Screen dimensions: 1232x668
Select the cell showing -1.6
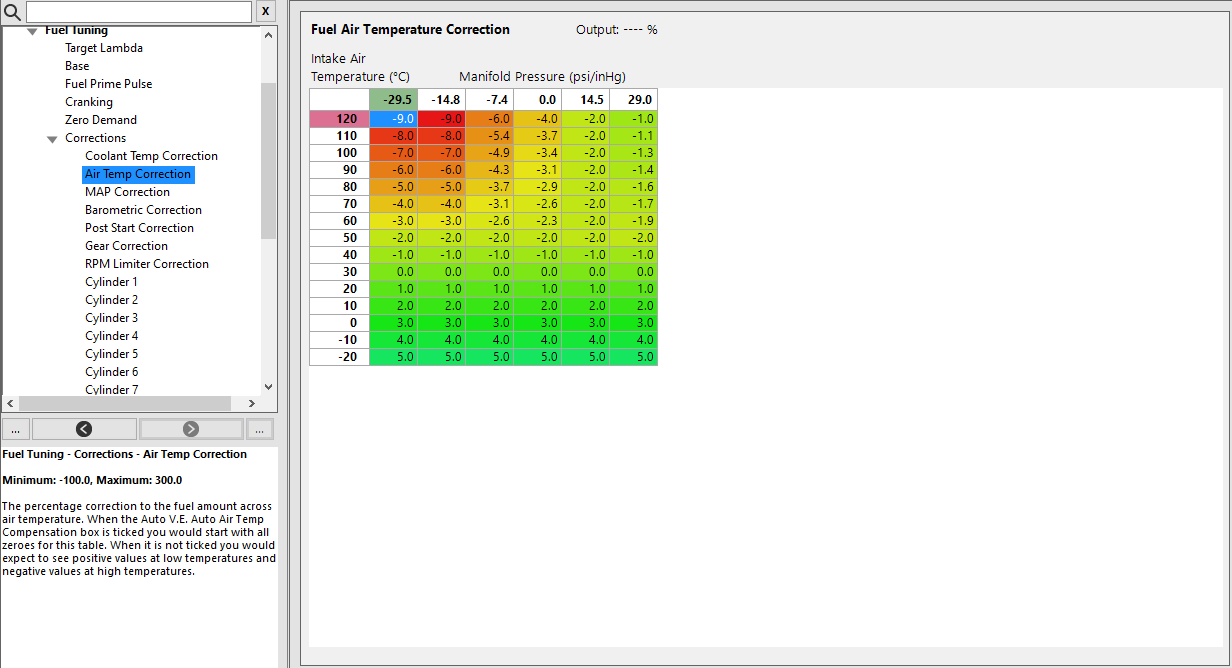[634, 186]
